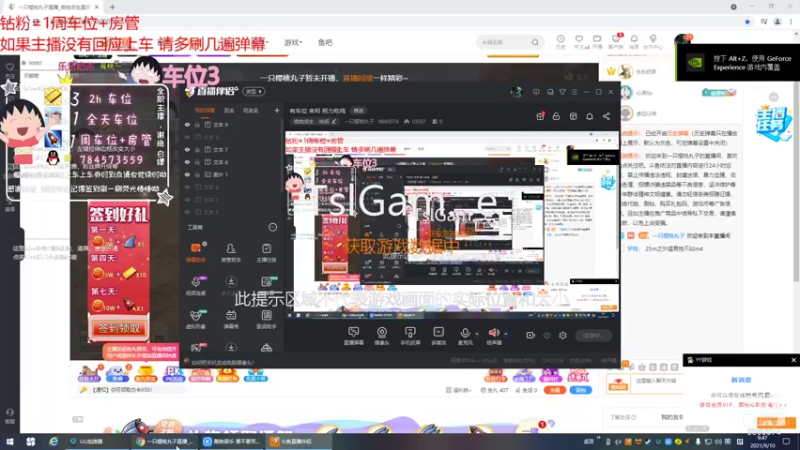
Task: Collapse the 工具箱 toolbox section
Action: coord(273,228)
